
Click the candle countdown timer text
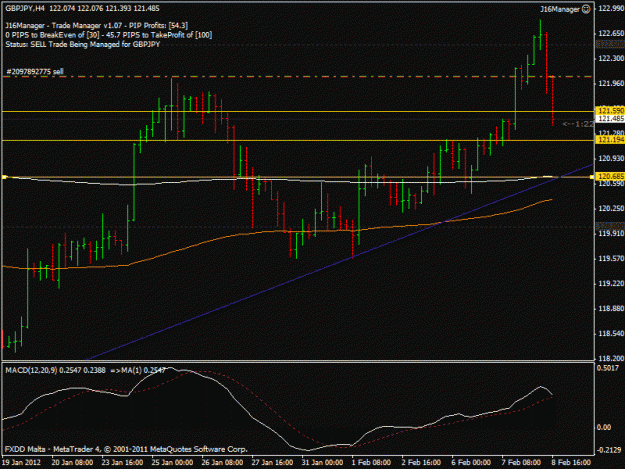578,124
